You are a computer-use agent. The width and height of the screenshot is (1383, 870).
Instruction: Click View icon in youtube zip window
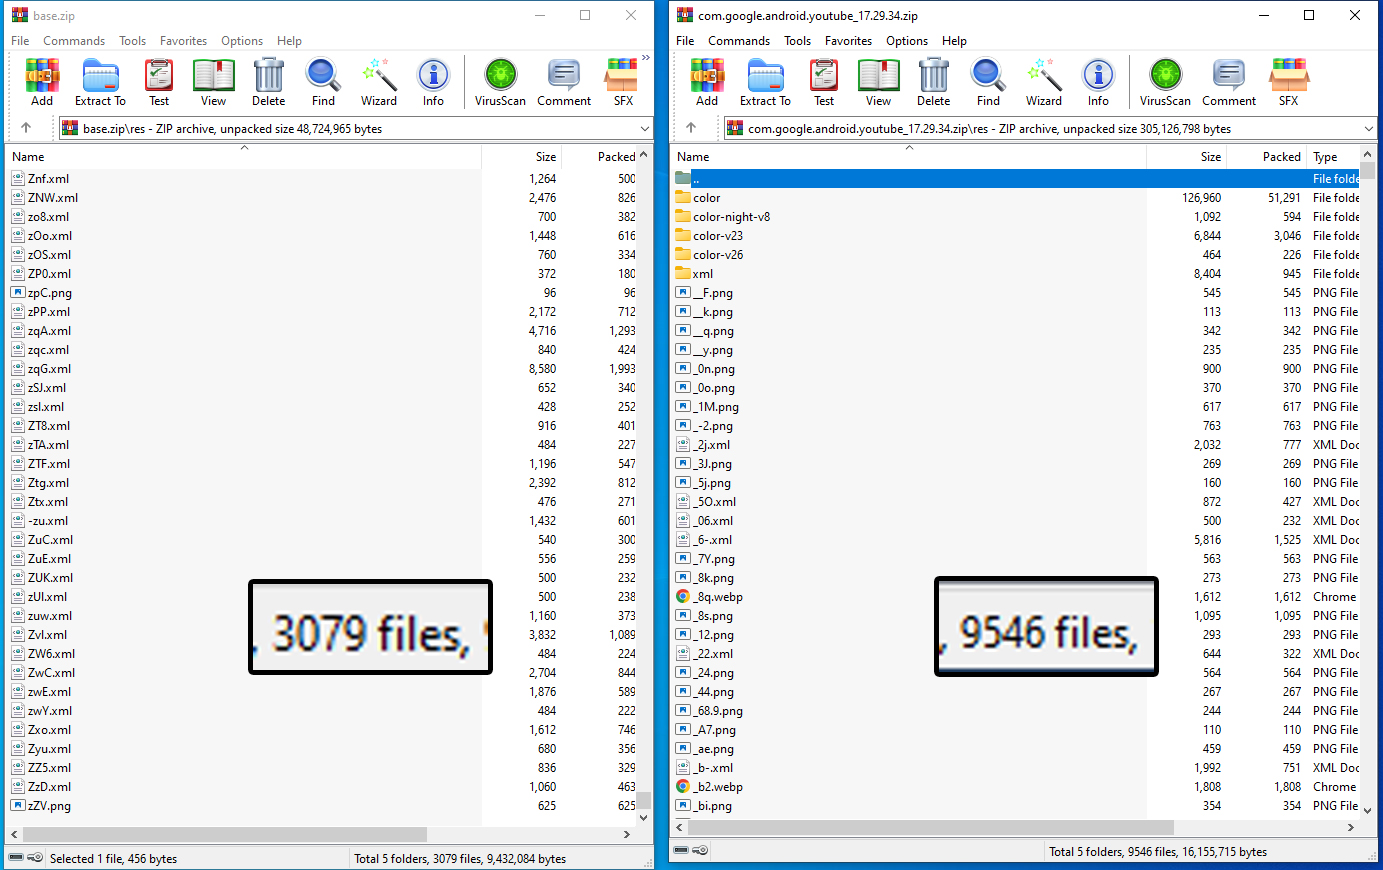878,82
